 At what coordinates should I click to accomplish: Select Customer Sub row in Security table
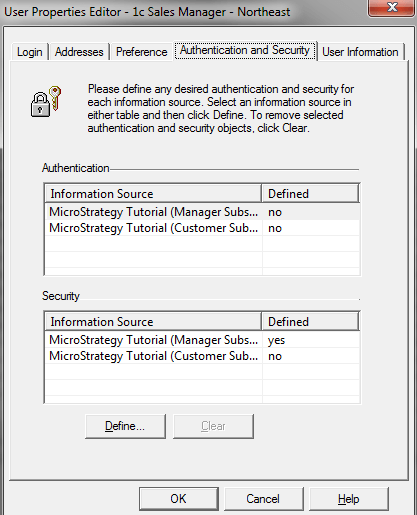point(202,356)
